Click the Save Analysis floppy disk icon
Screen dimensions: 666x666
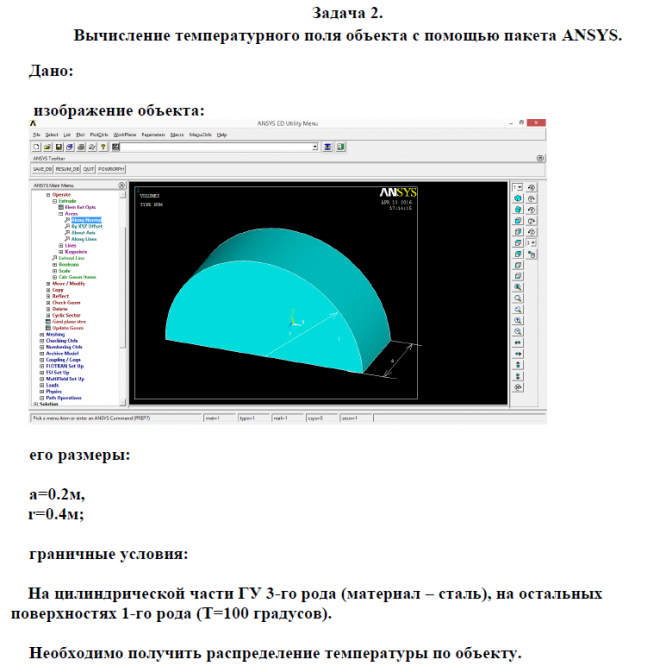59,147
